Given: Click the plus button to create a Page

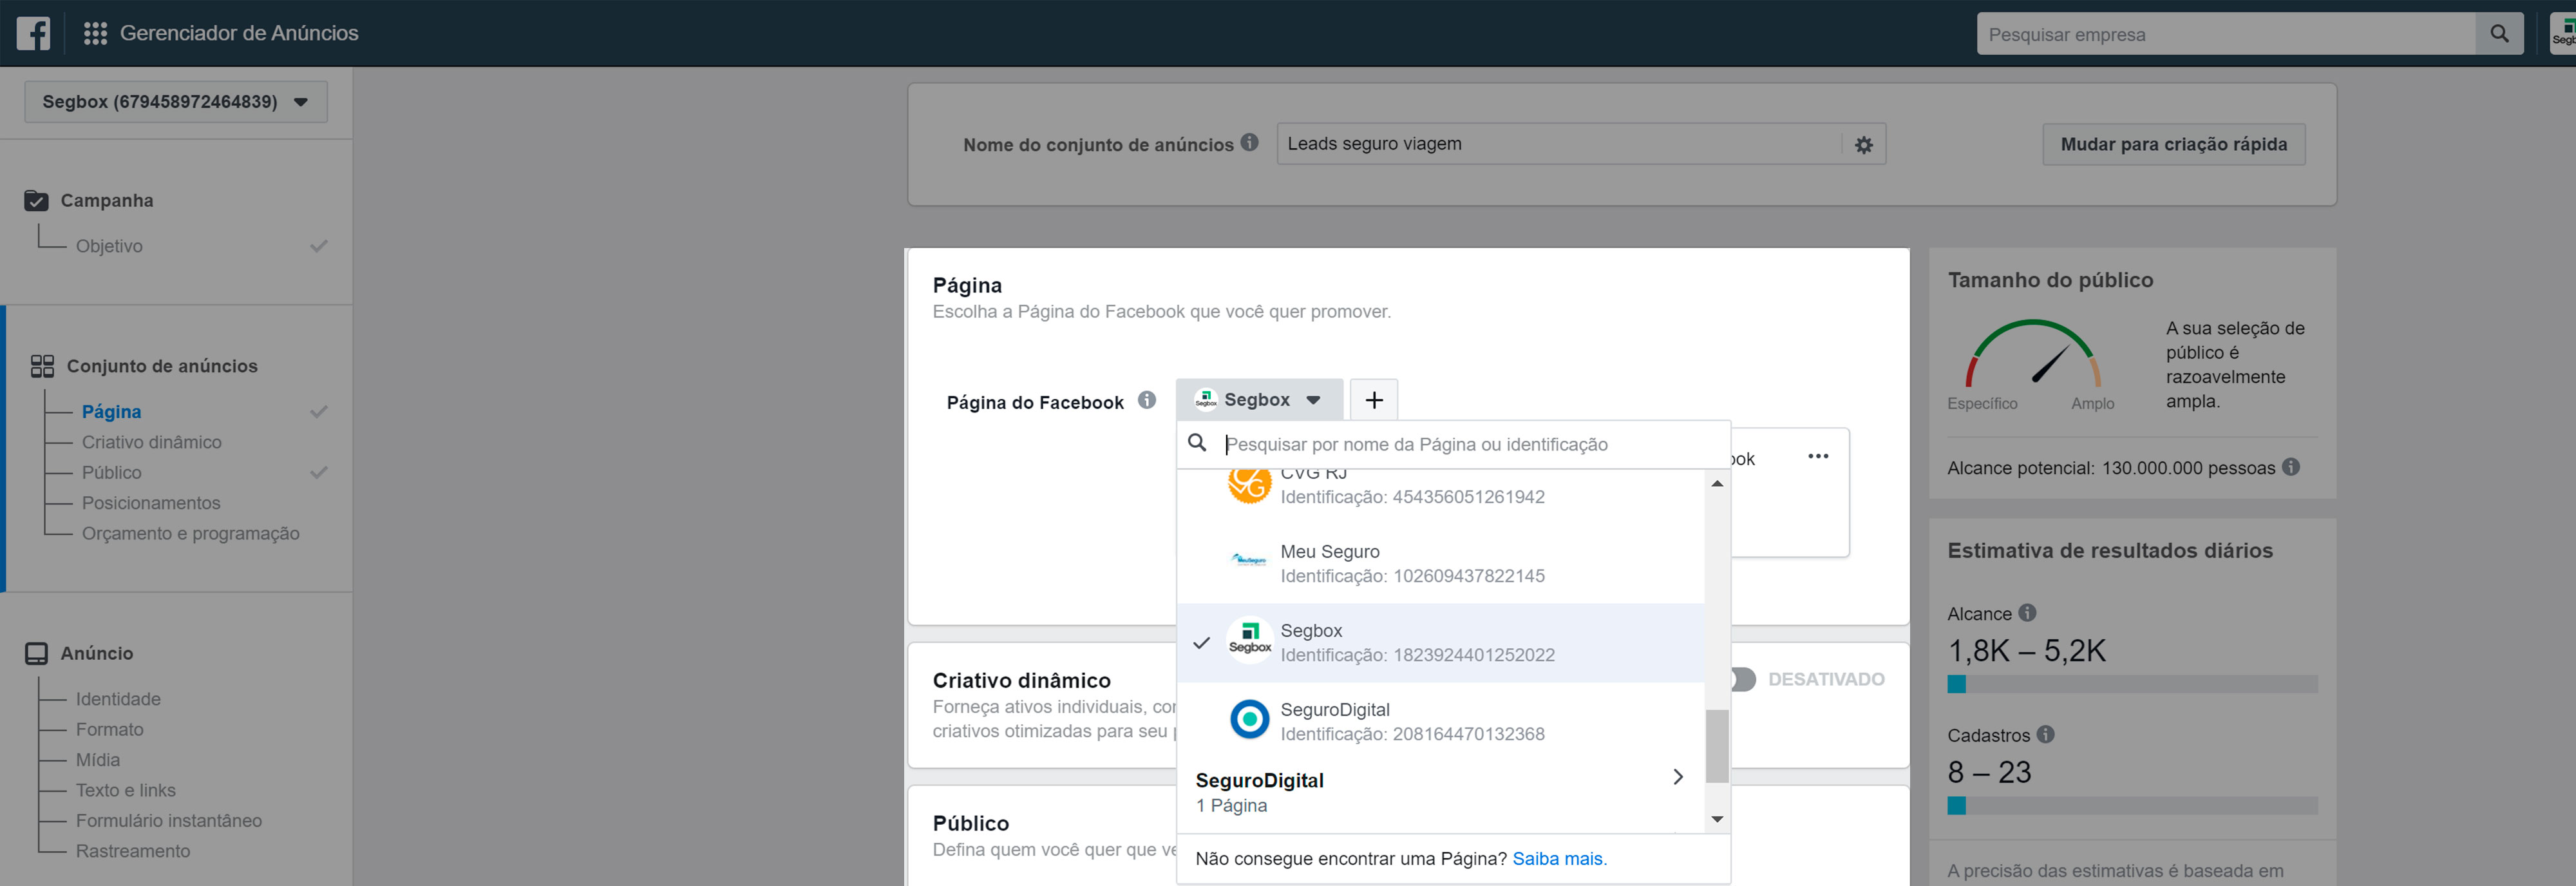Looking at the screenshot, I should [1374, 400].
